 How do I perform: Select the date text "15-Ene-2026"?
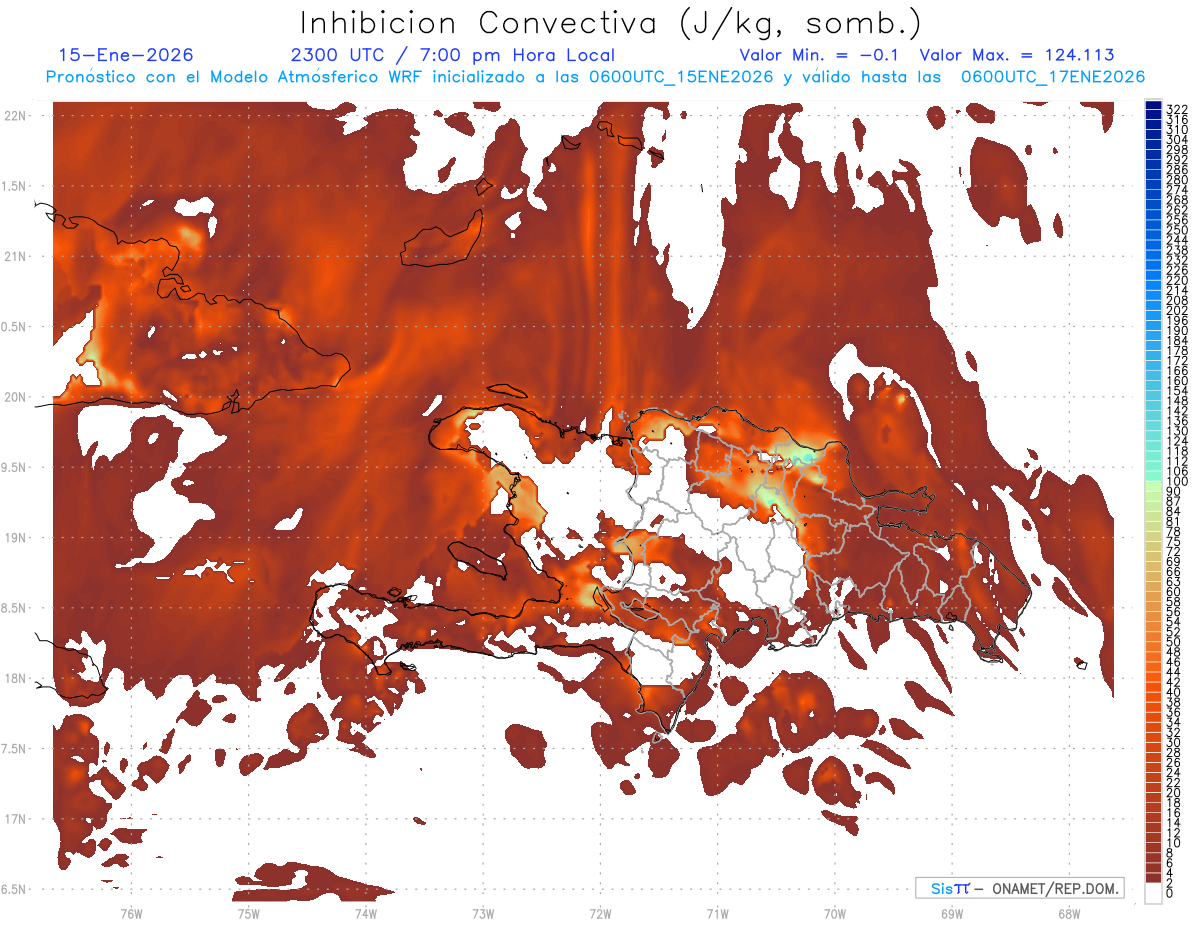126,55
